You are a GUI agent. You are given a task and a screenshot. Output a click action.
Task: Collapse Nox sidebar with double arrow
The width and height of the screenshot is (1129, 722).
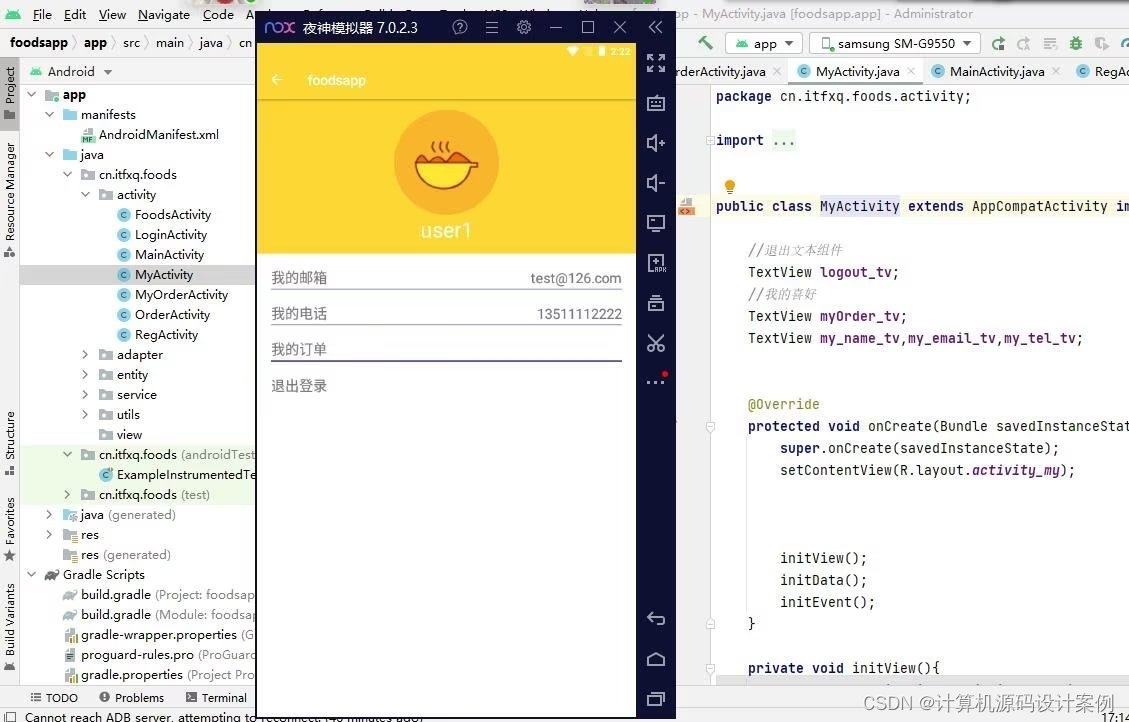tap(655, 27)
